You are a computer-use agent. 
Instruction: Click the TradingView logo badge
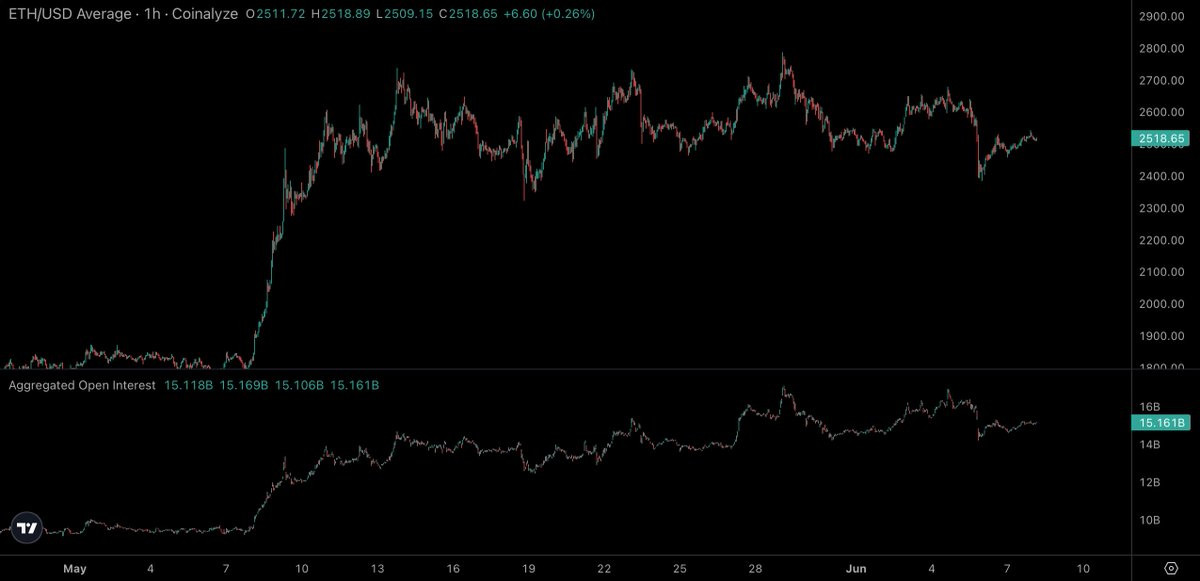click(x=27, y=528)
